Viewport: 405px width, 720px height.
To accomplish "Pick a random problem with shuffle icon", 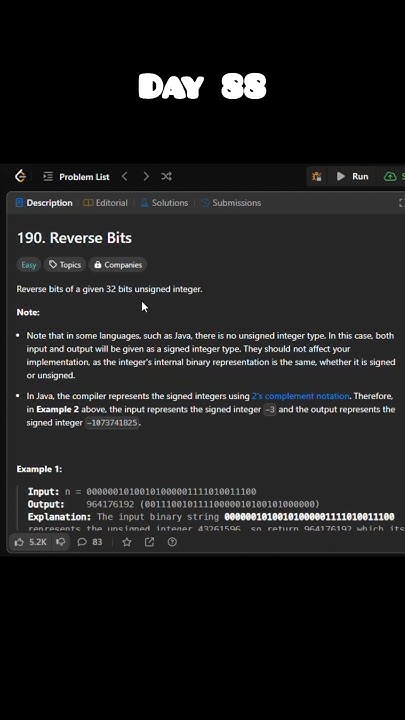I will pos(166,176).
